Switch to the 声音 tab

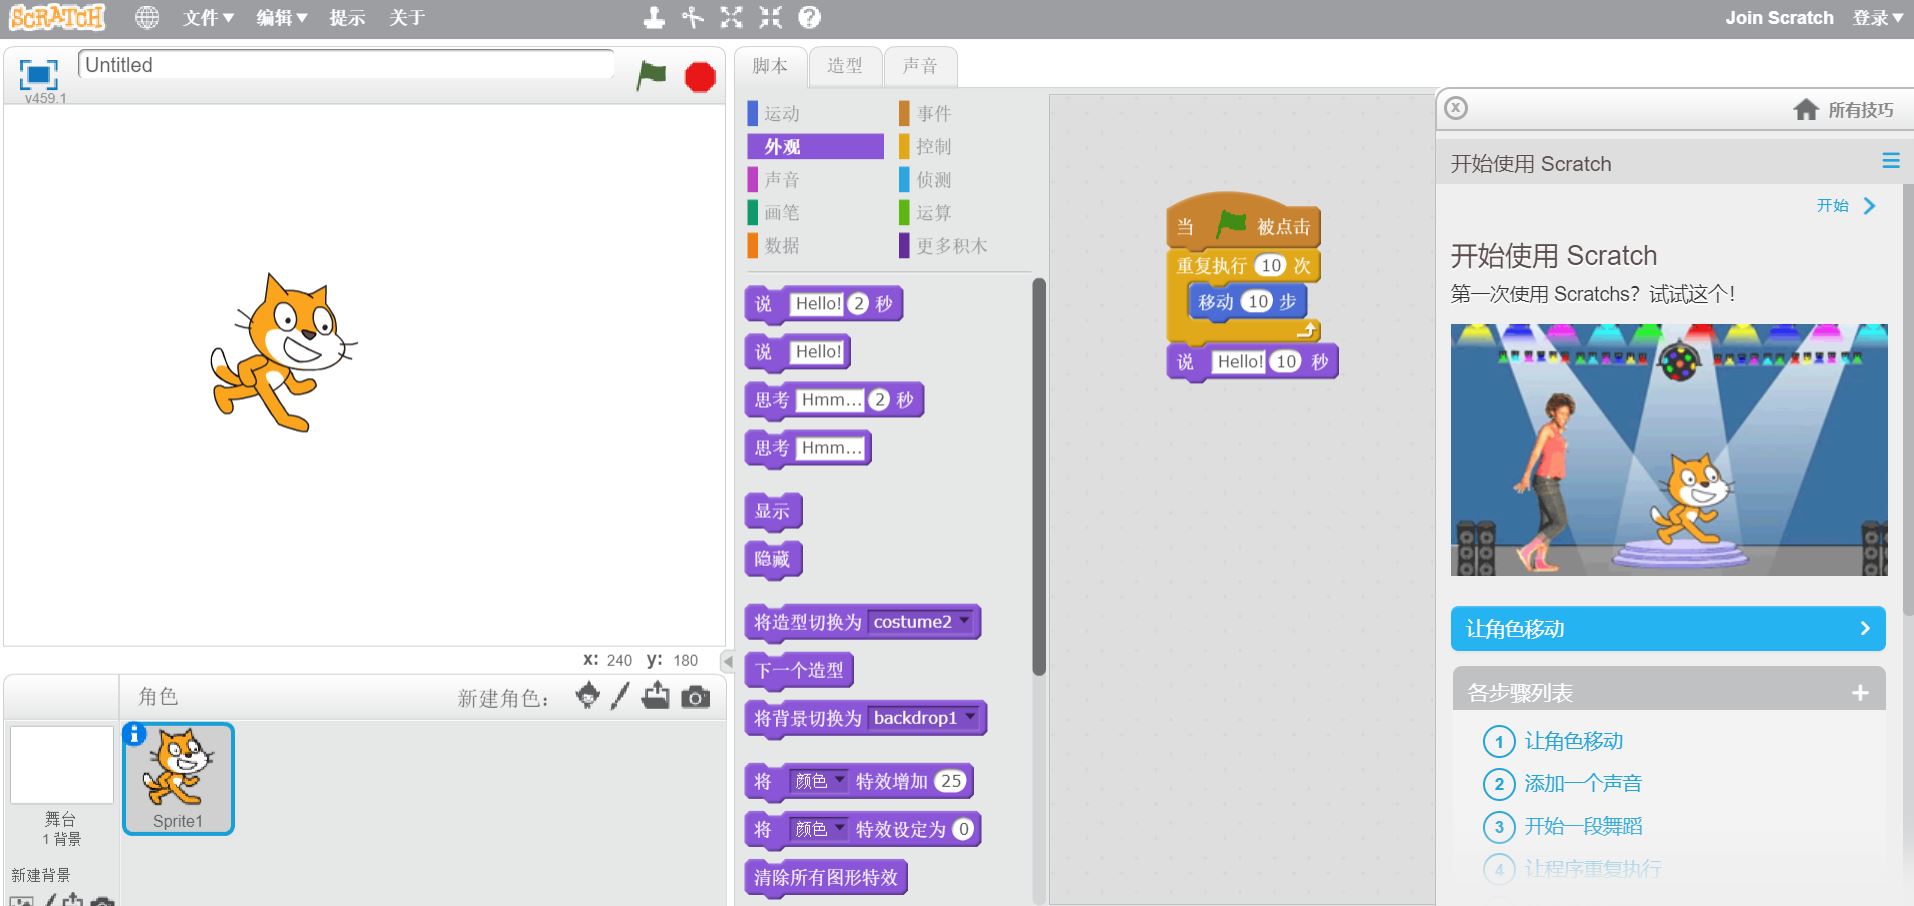(x=920, y=66)
